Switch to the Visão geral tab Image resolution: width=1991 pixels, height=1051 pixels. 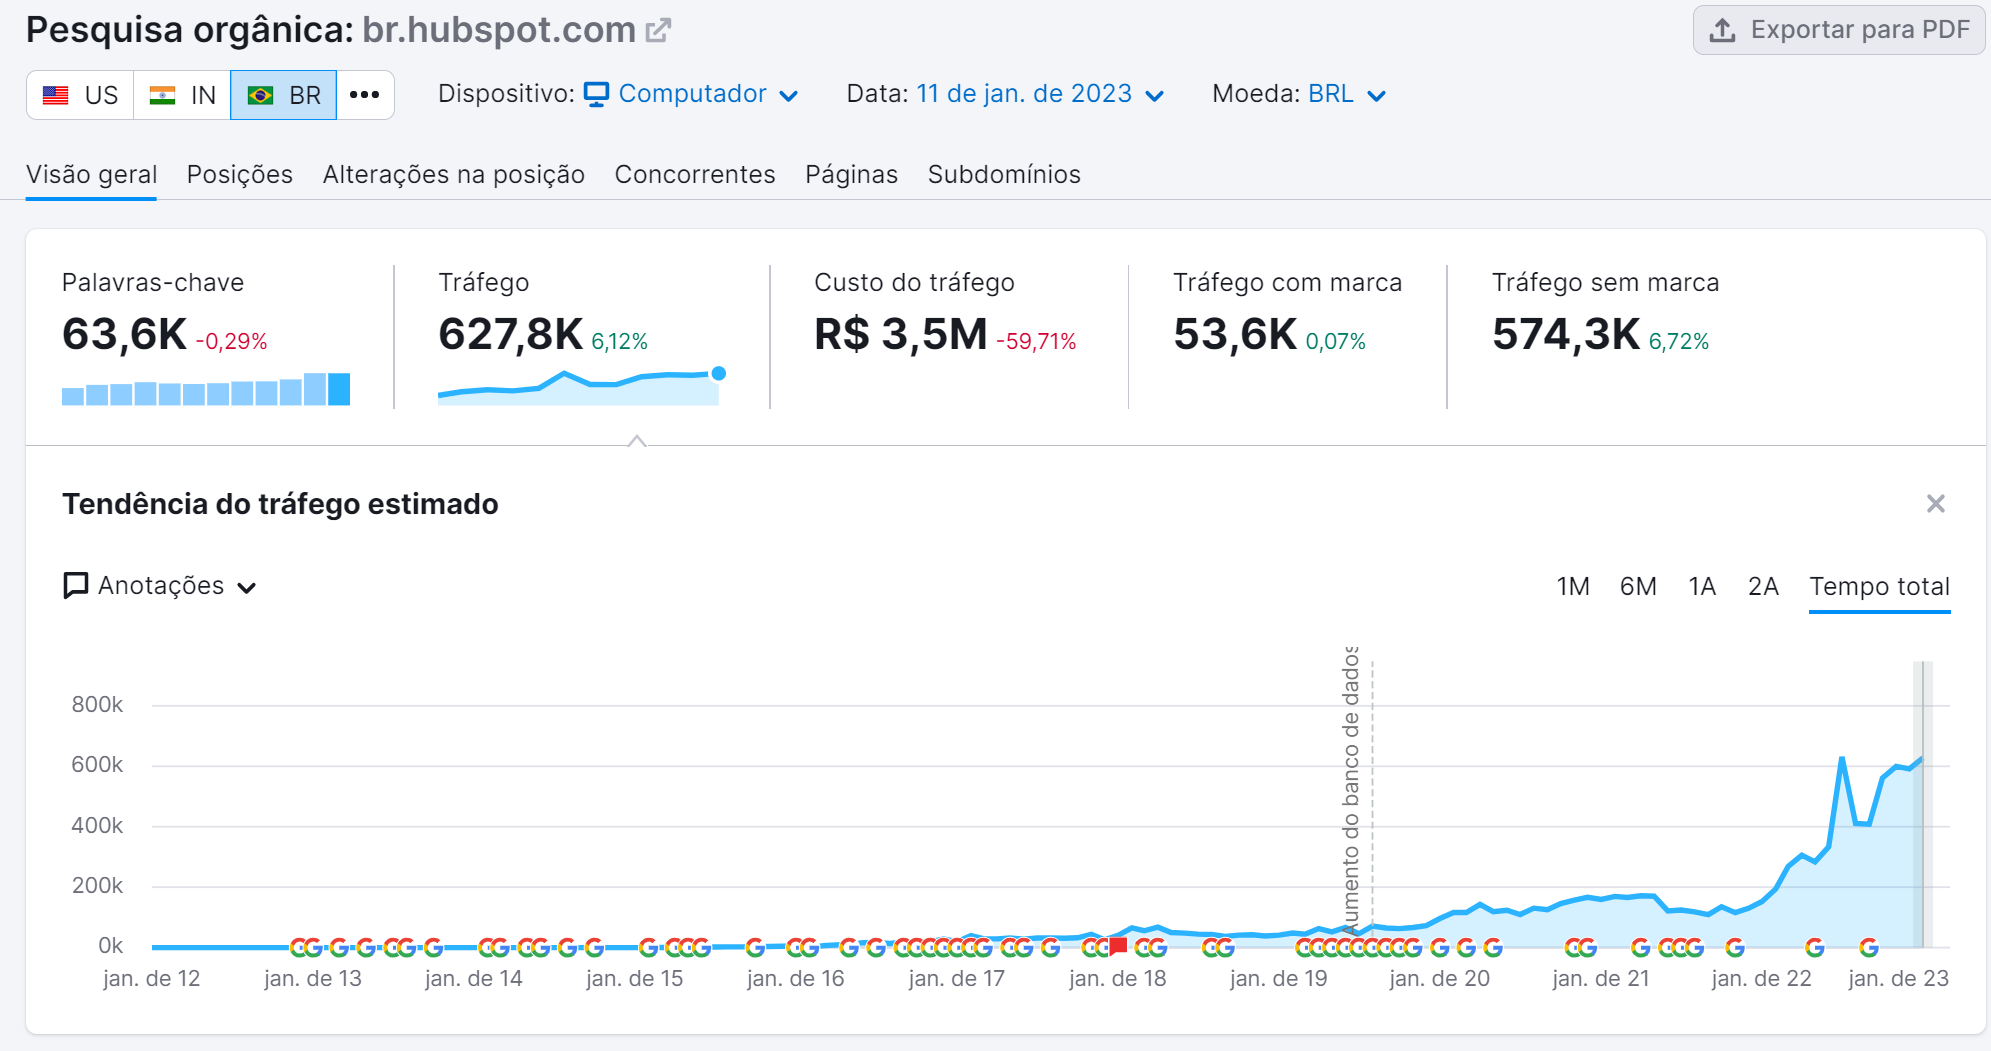coord(91,174)
